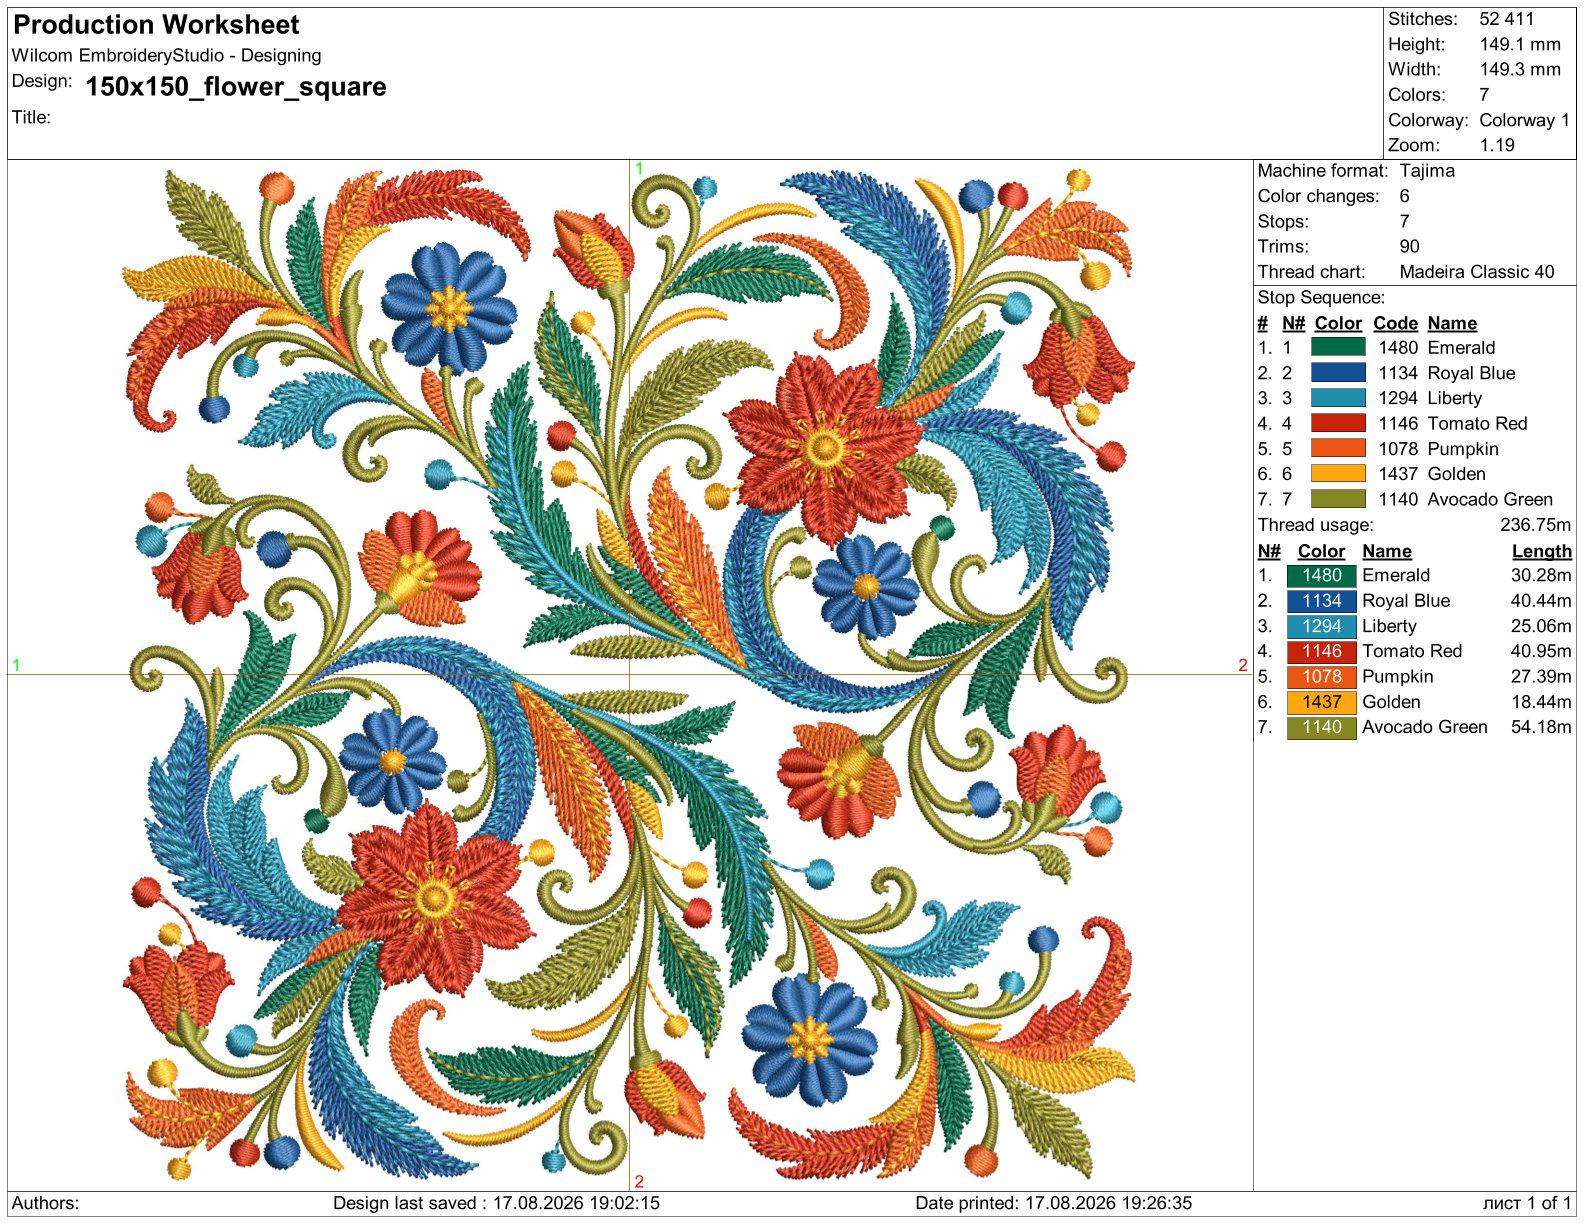This screenshot has height=1224, width=1584.
Task: Select the Height value "149.1 mm"
Action: tap(1520, 44)
